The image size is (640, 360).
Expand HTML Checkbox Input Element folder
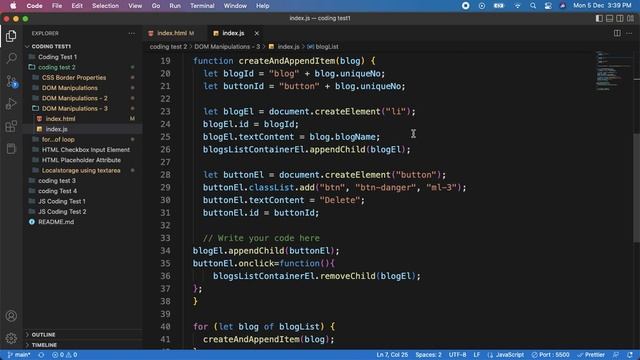86,150
